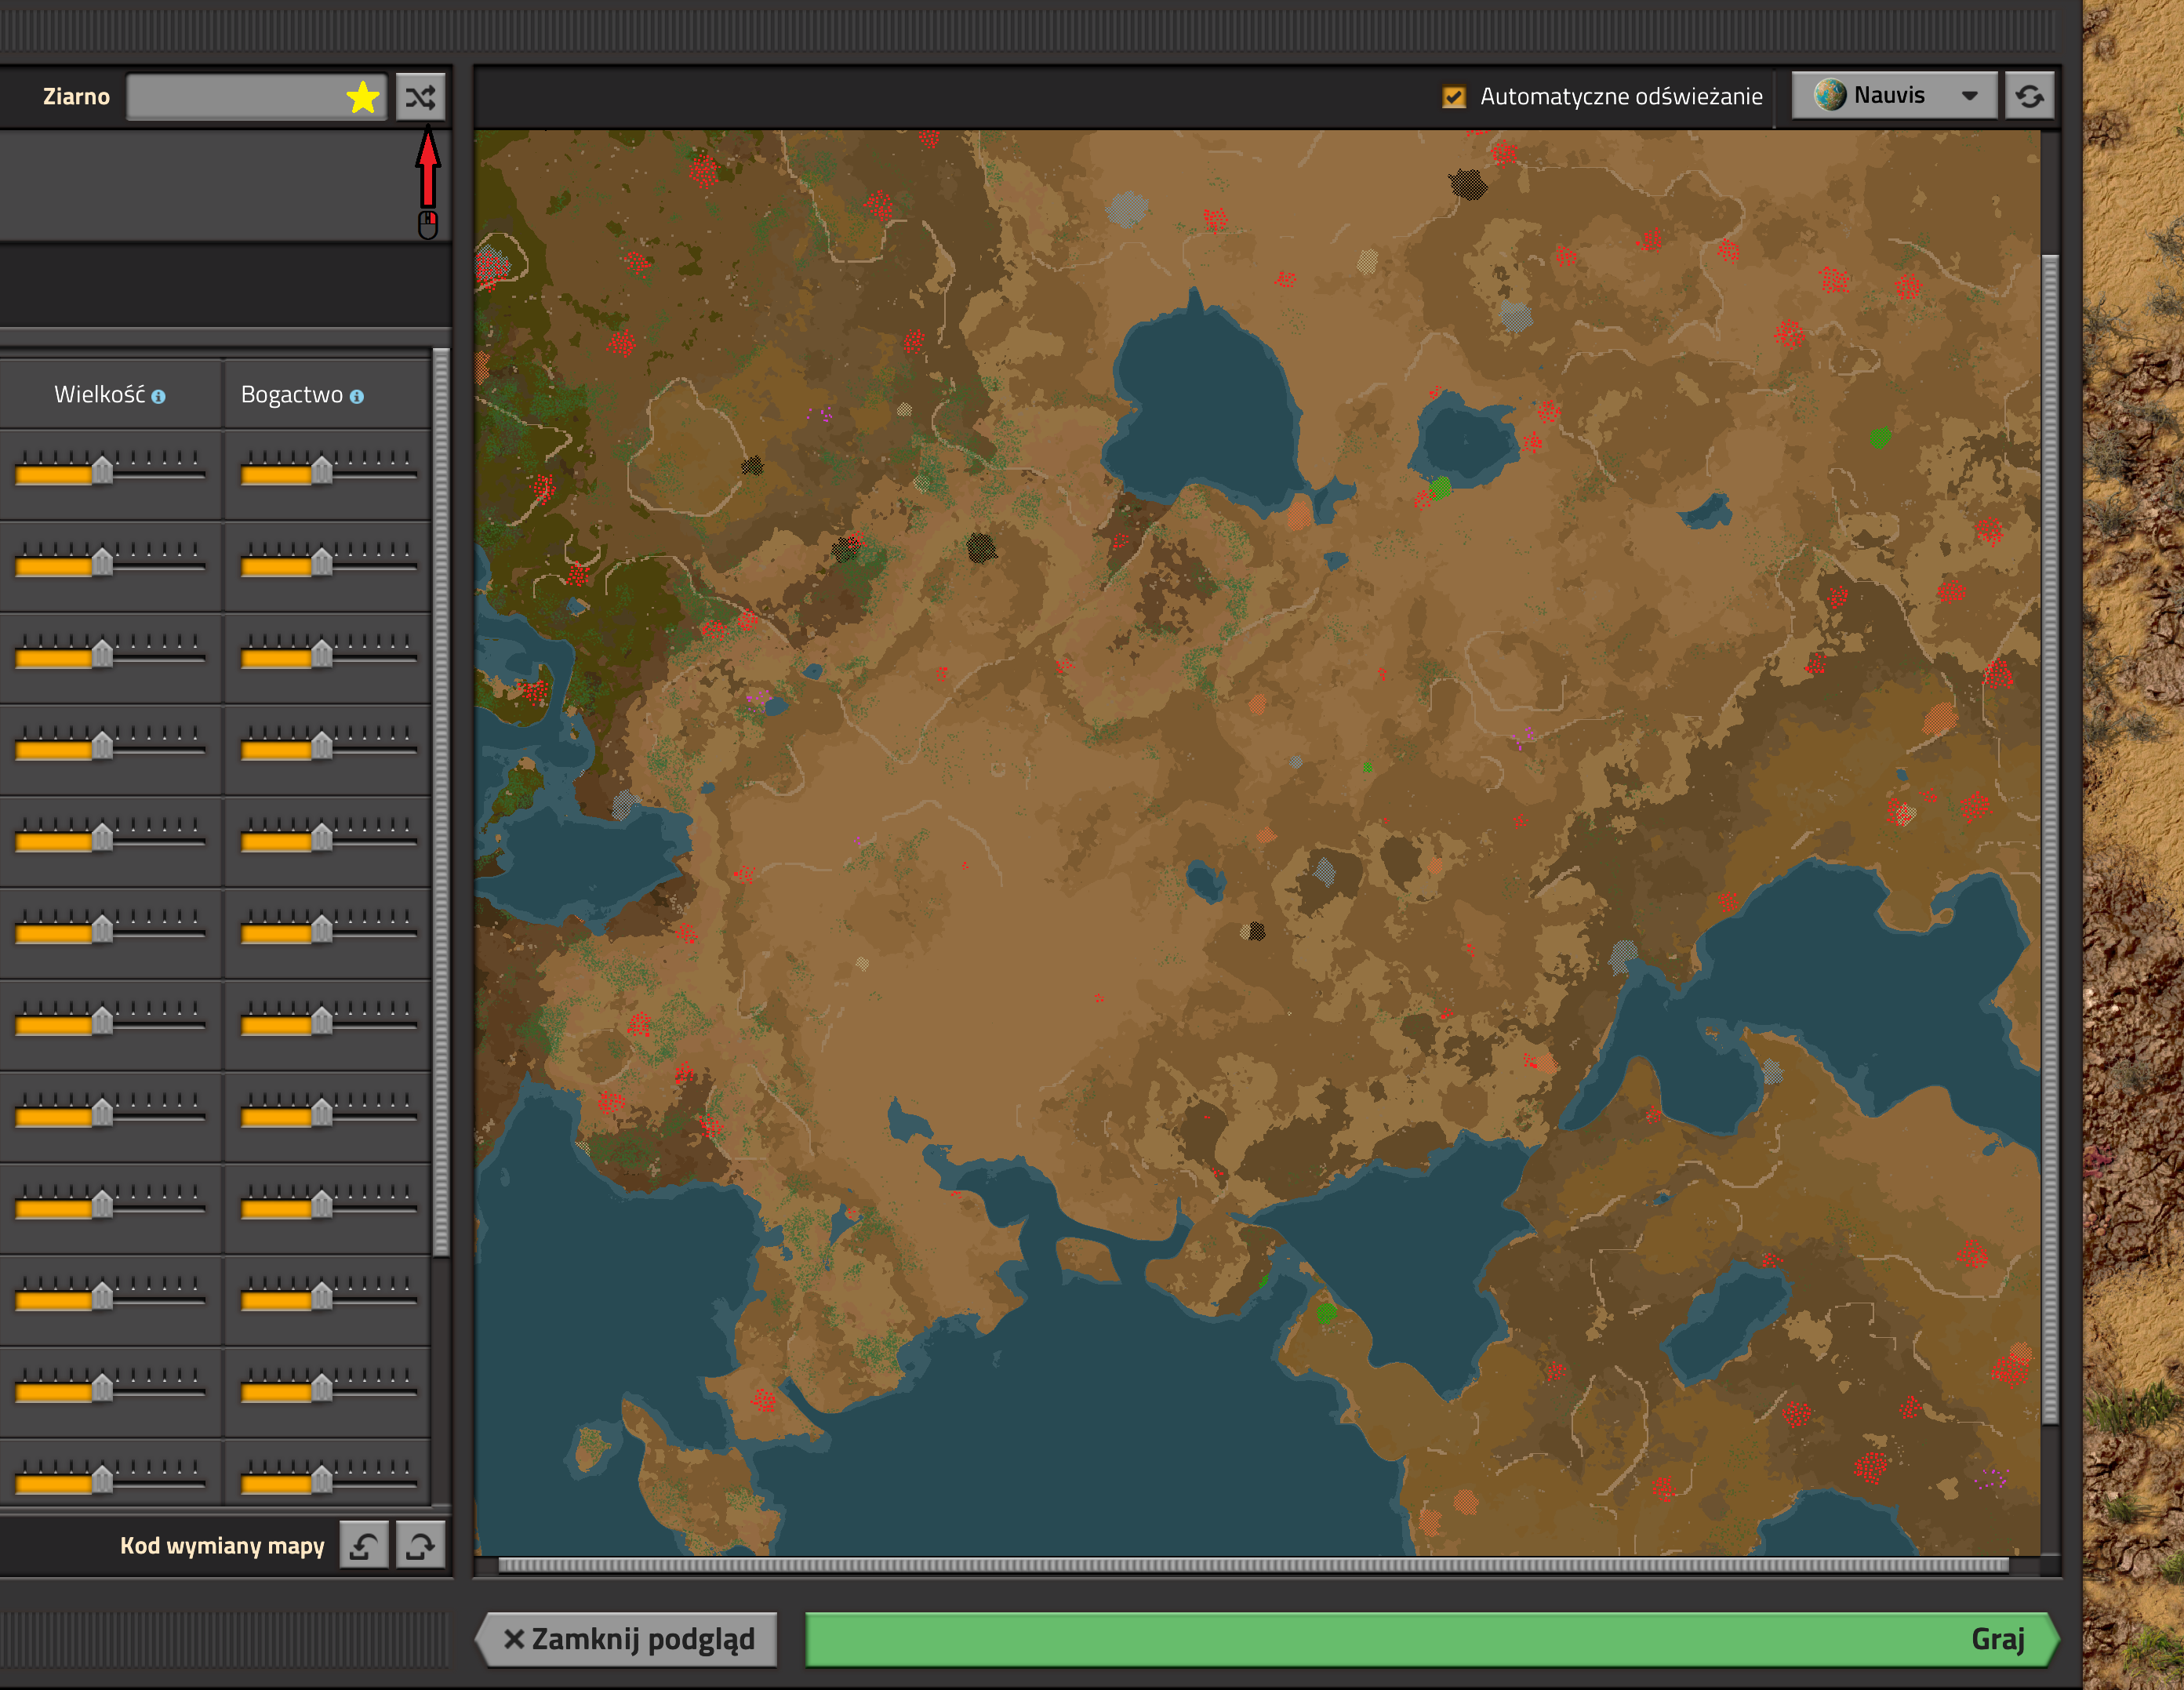
Task: Click the settings list vertical scrollbar
Action: [x=441, y=801]
